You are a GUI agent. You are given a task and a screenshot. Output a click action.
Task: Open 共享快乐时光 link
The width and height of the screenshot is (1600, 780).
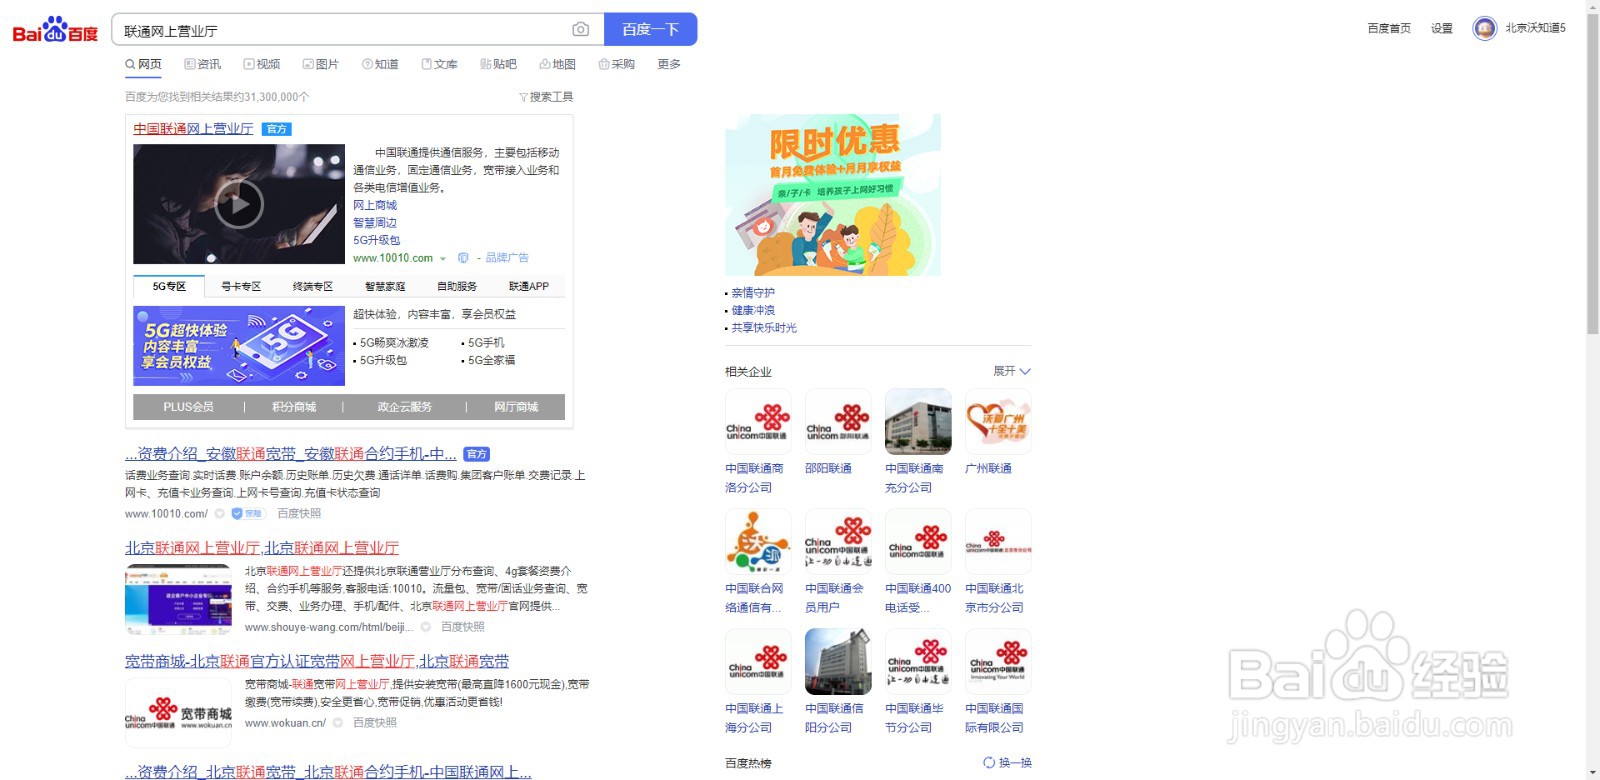(764, 328)
